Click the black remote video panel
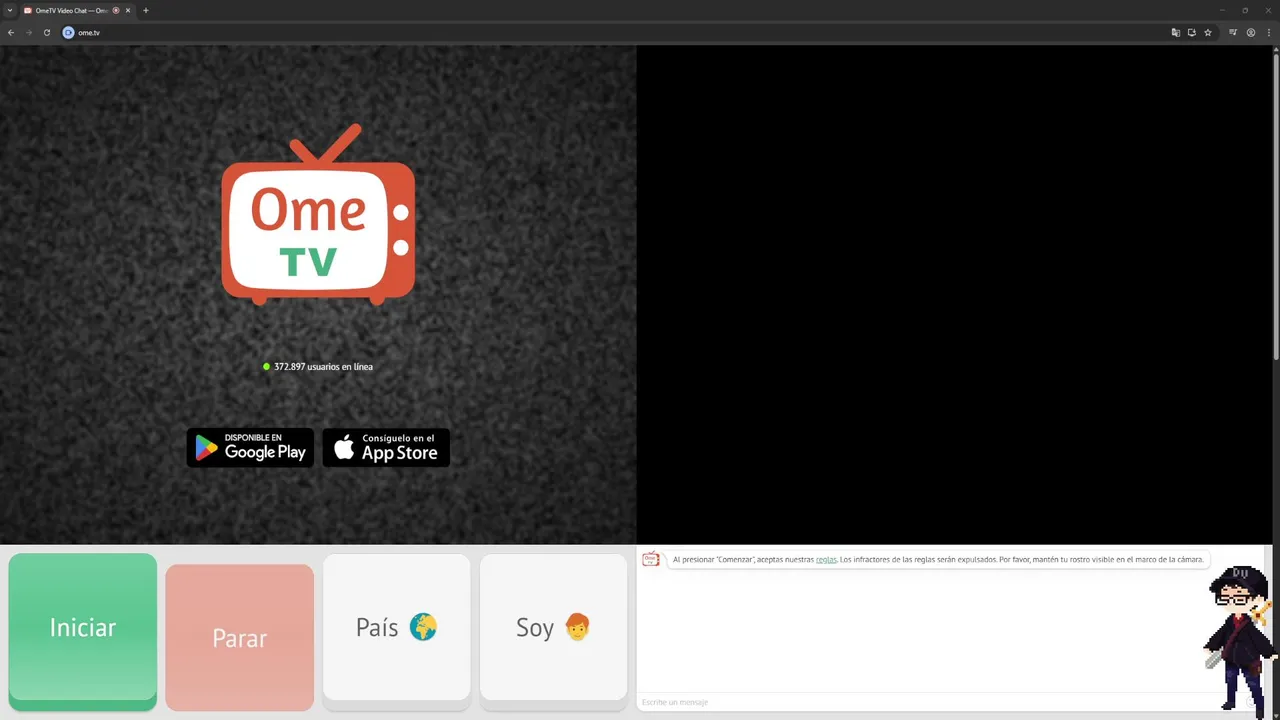 tap(954, 295)
